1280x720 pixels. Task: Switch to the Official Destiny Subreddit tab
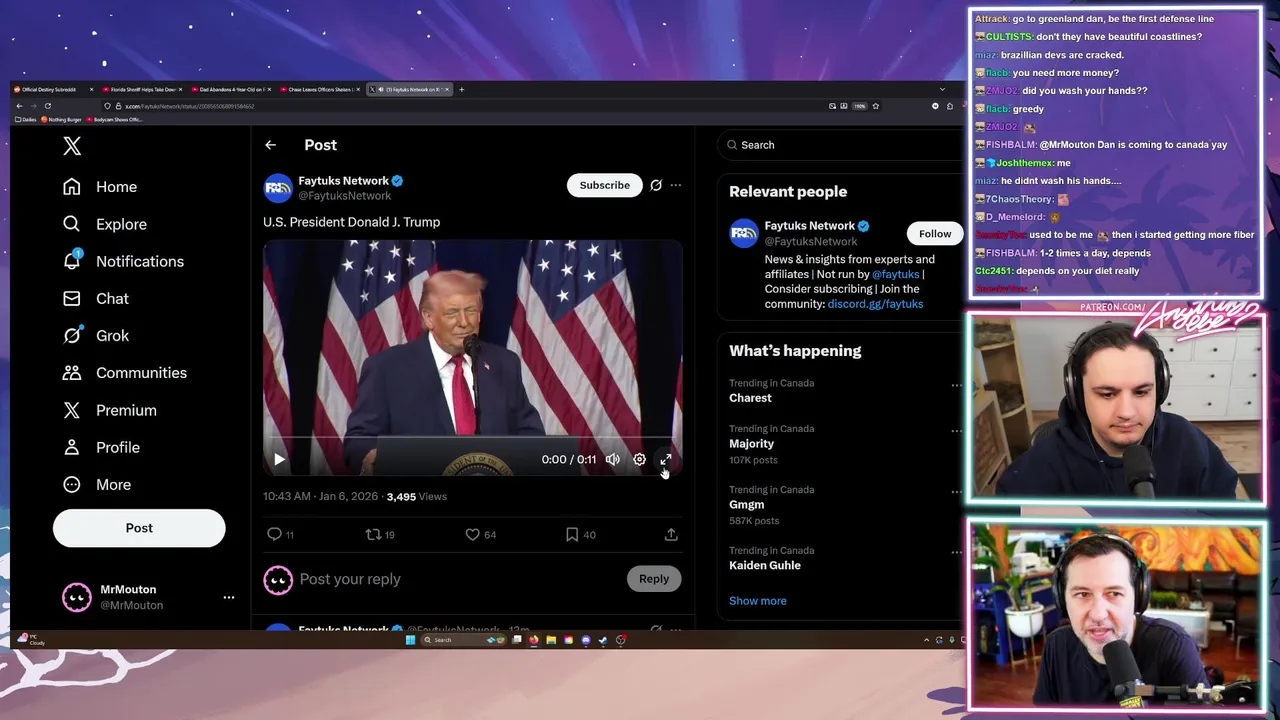(x=54, y=90)
